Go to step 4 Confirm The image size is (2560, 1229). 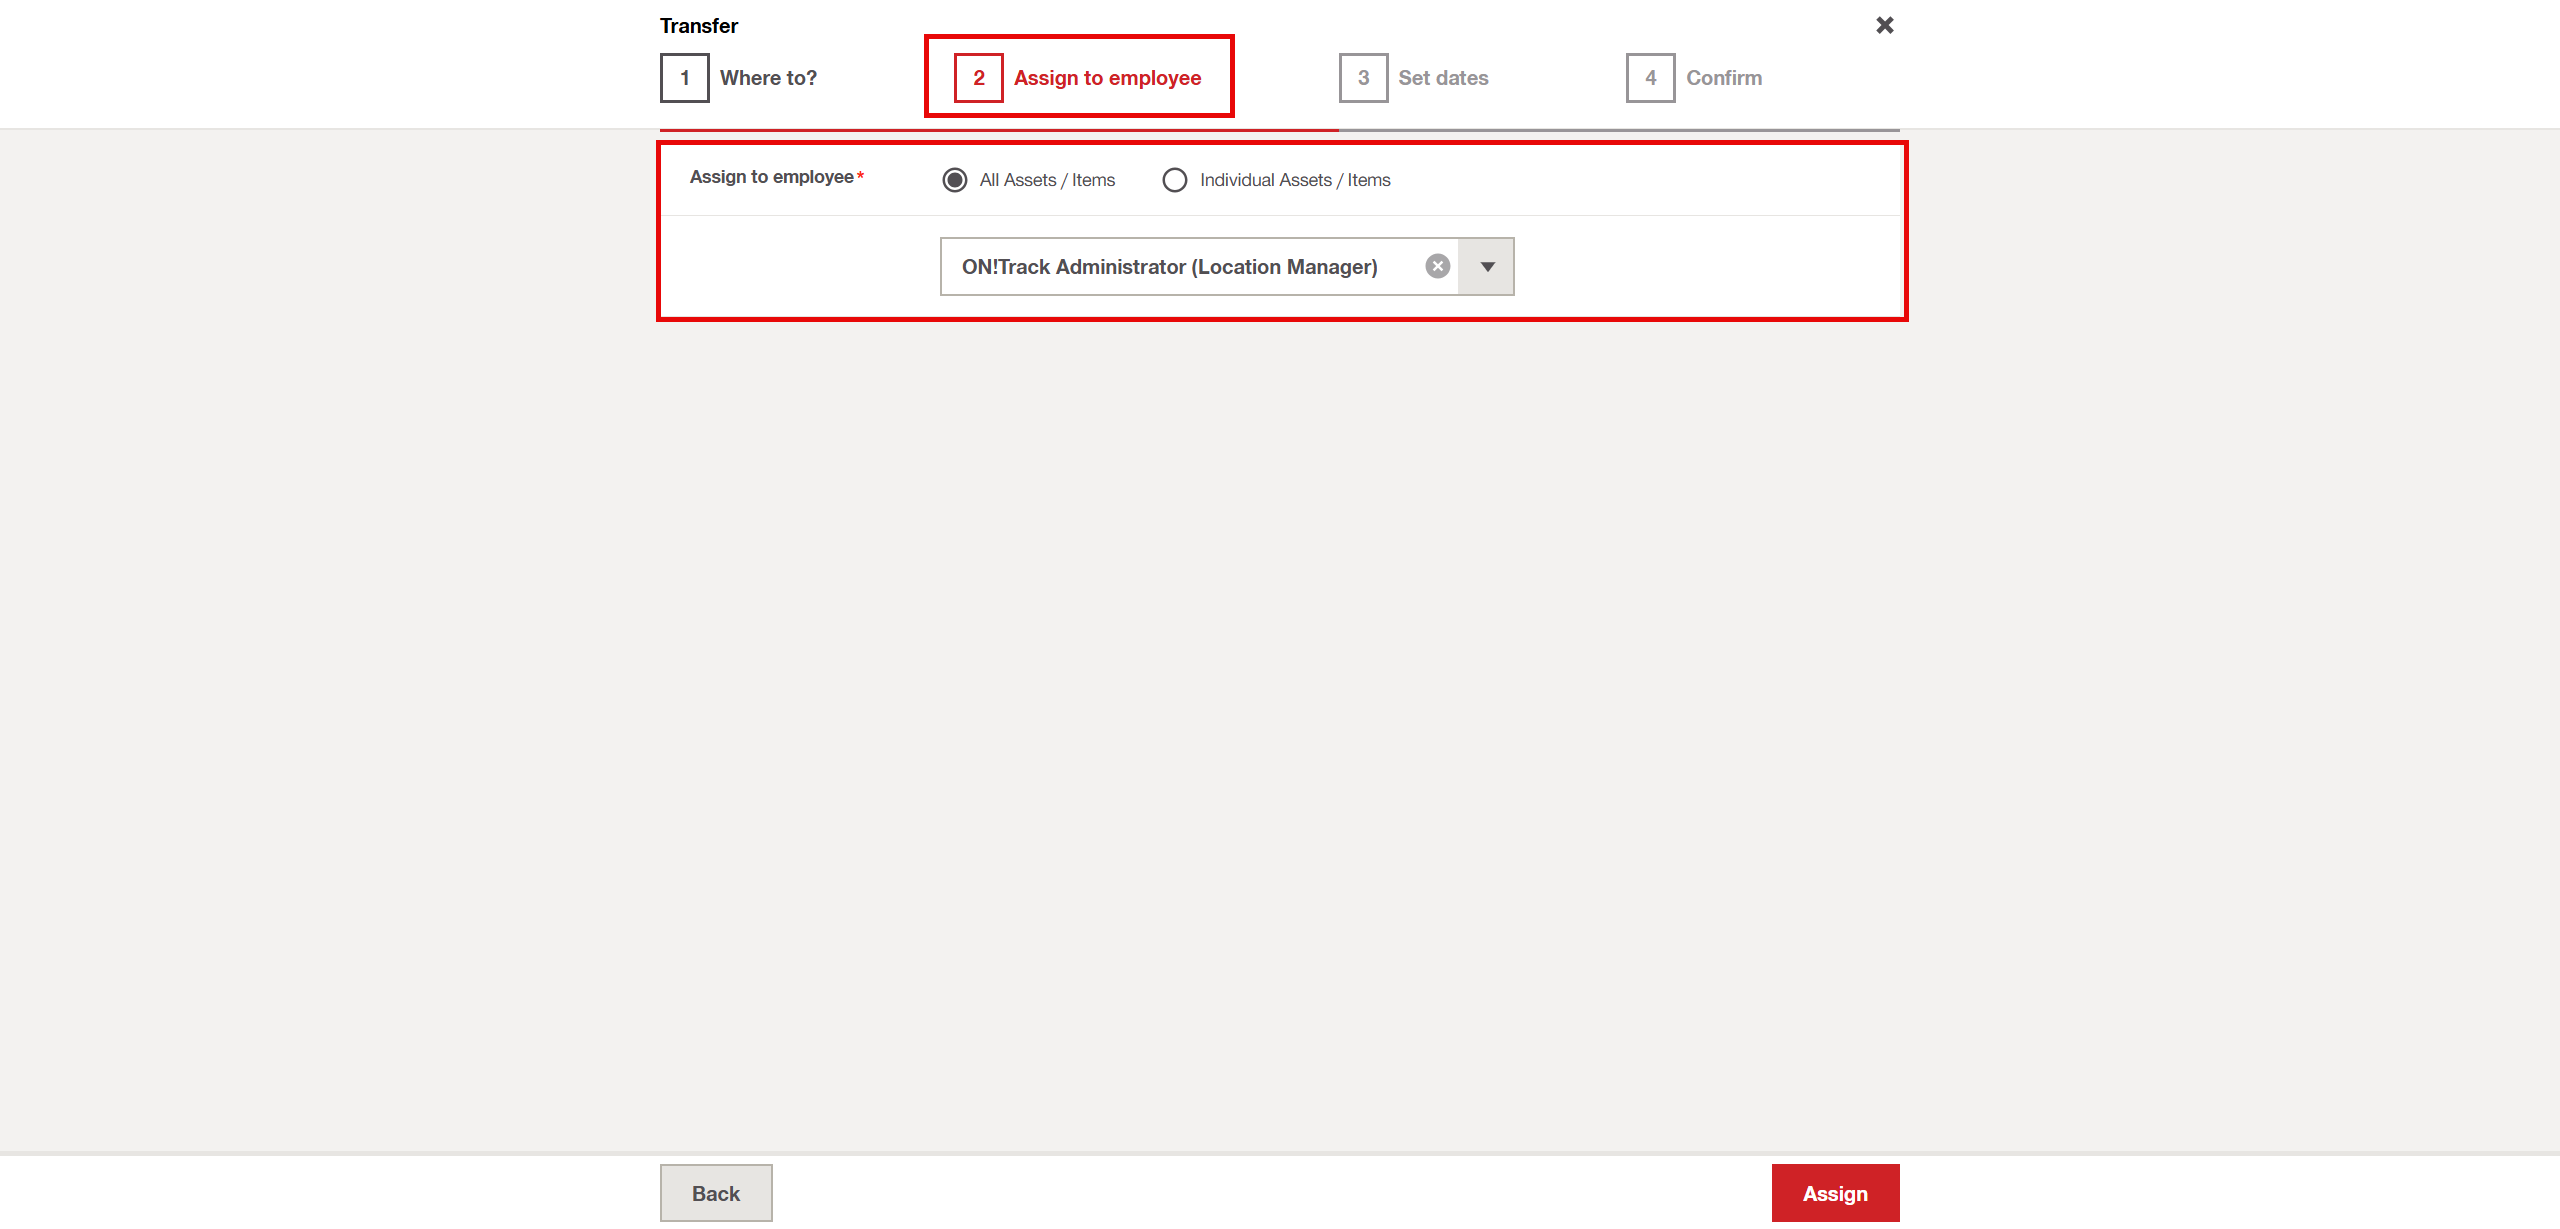[1723, 78]
